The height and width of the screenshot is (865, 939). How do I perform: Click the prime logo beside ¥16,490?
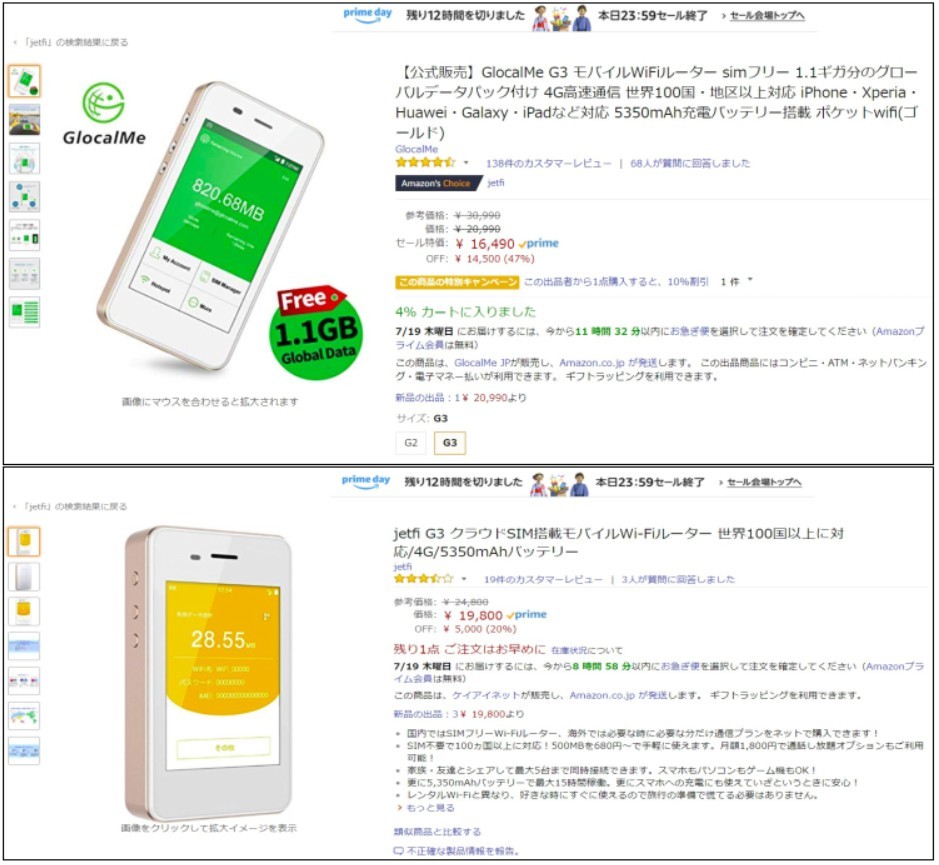click(539, 243)
